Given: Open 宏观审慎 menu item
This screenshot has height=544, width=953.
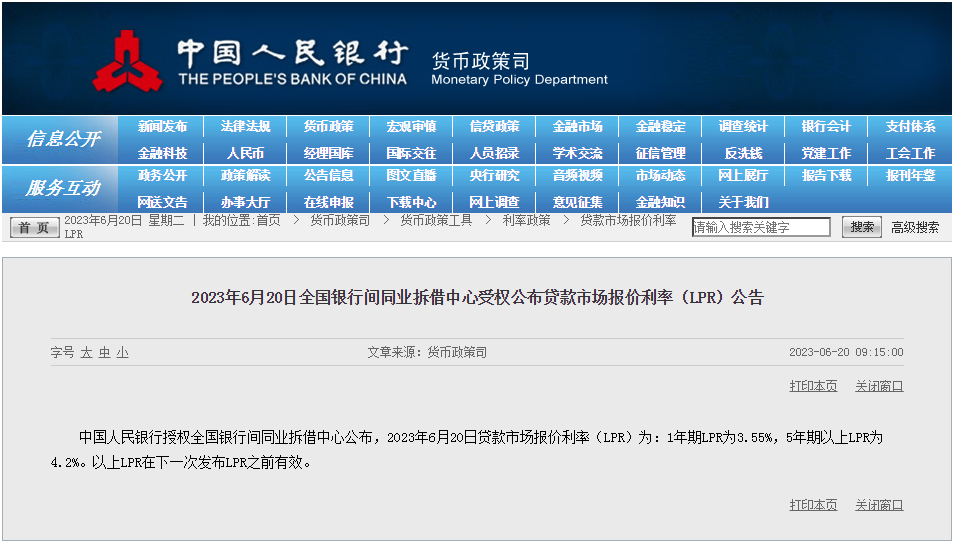Looking at the screenshot, I should coord(411,126).
